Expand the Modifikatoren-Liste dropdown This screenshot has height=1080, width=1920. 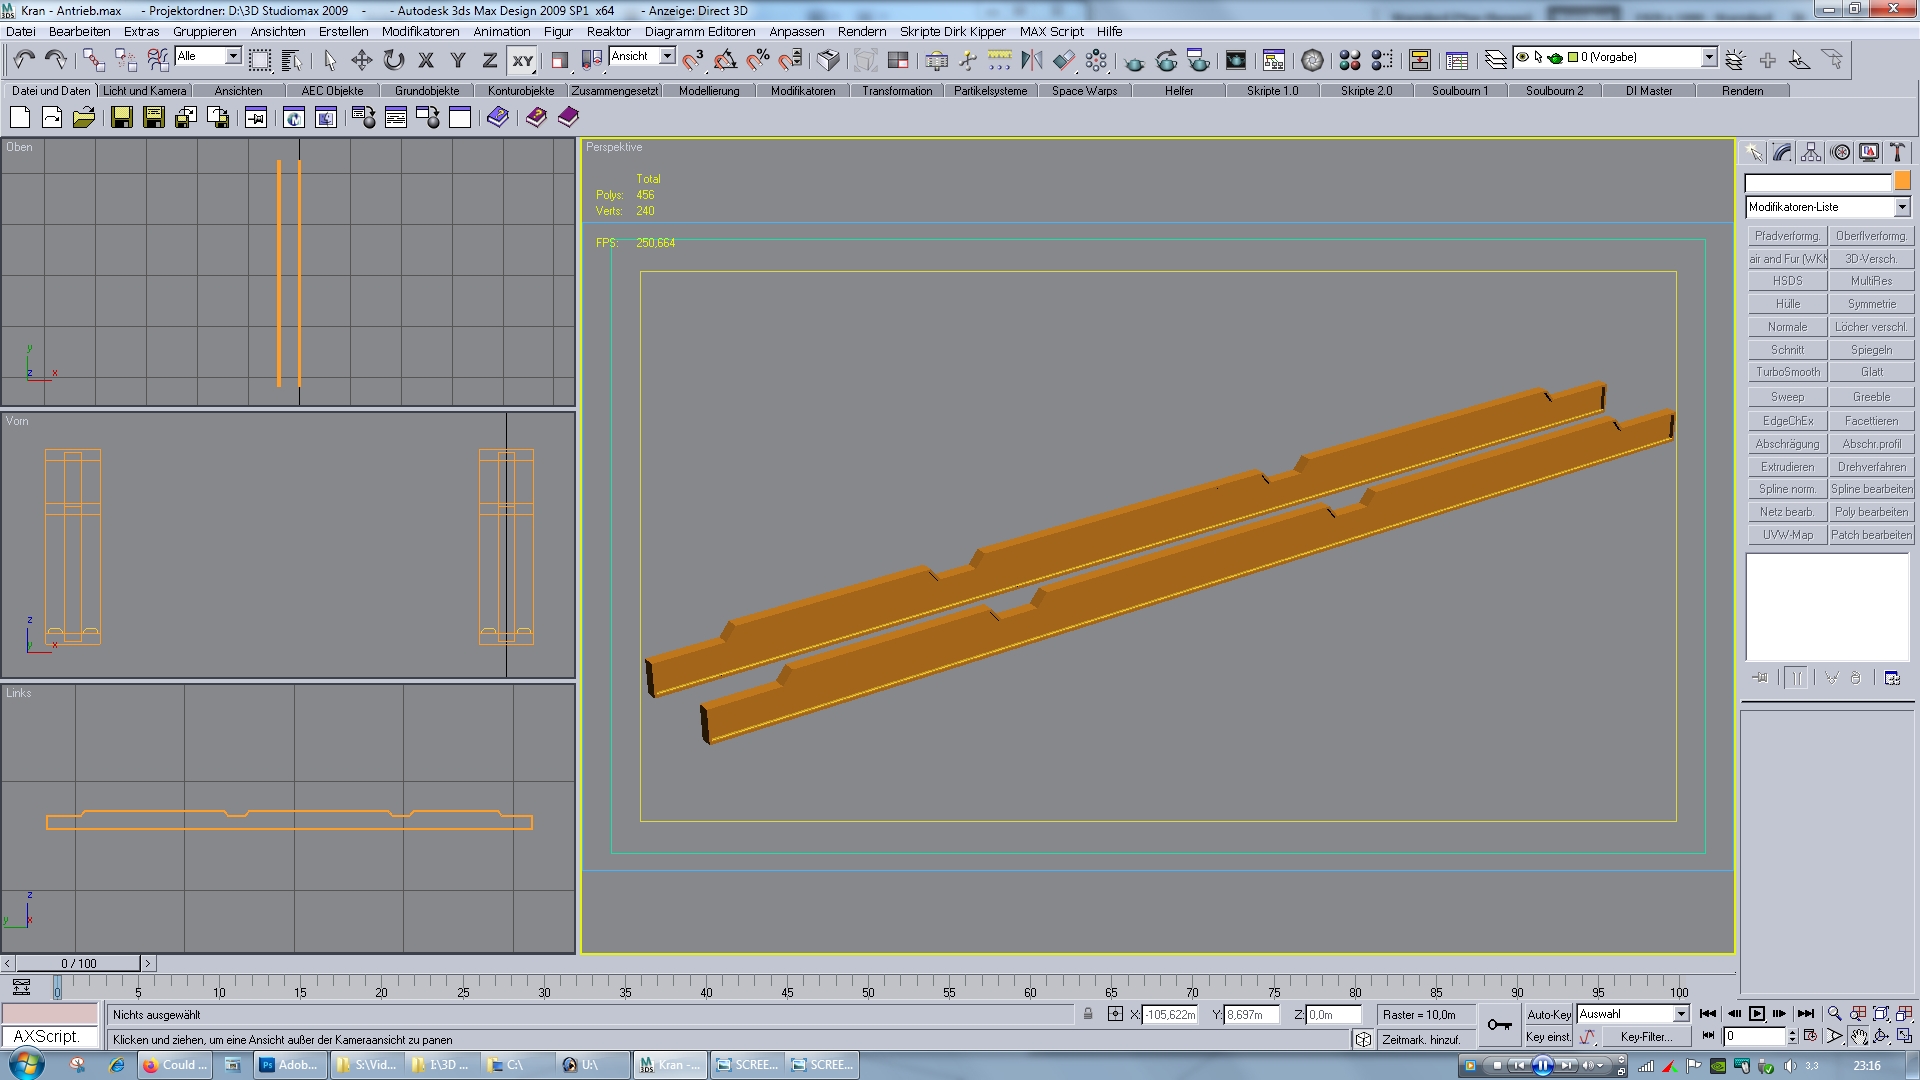tap(1901, 207)
